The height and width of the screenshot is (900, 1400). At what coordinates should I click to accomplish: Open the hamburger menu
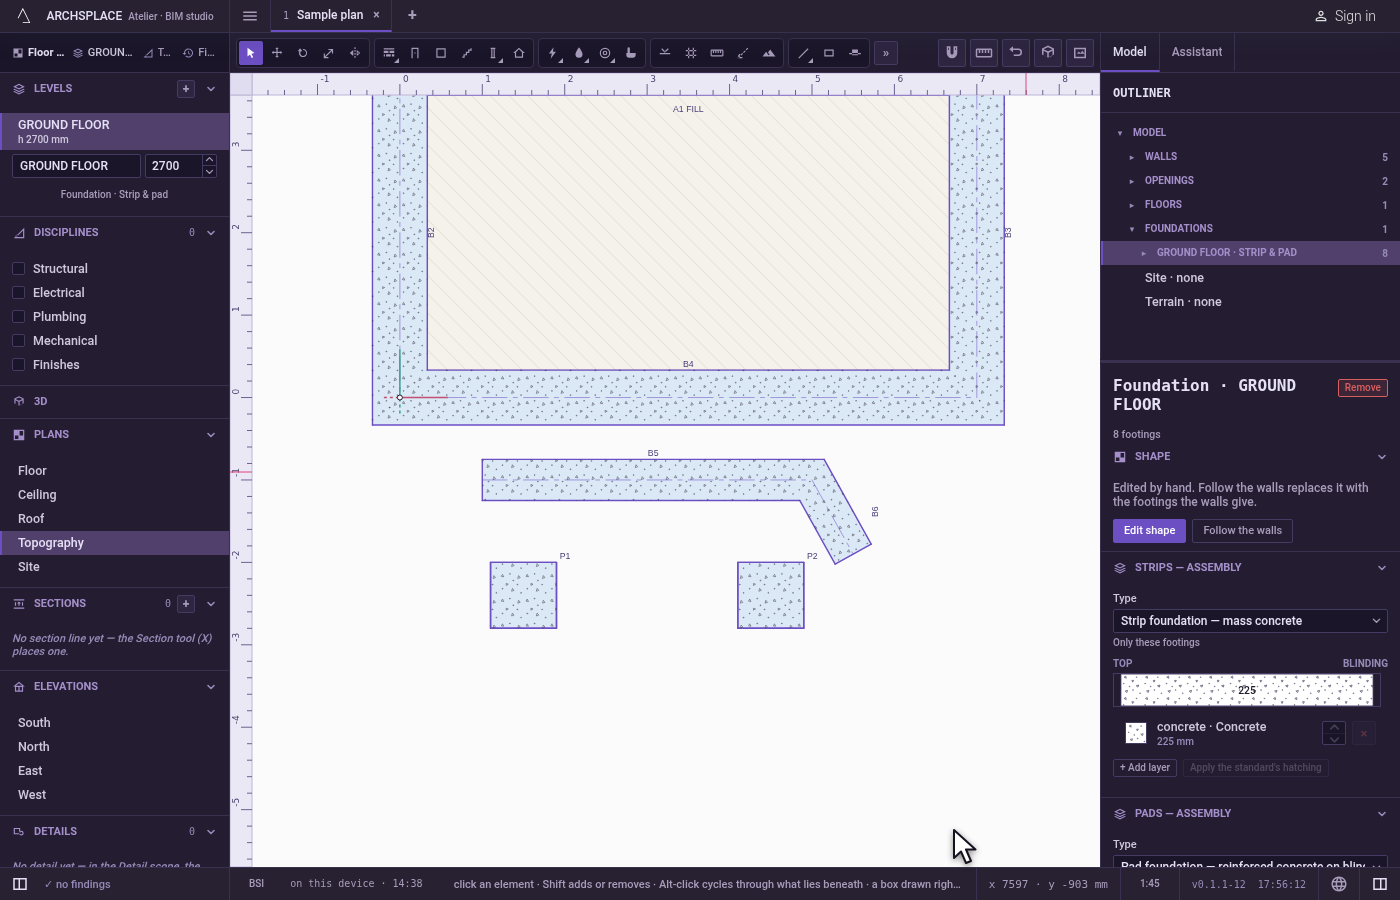point(250,15)
